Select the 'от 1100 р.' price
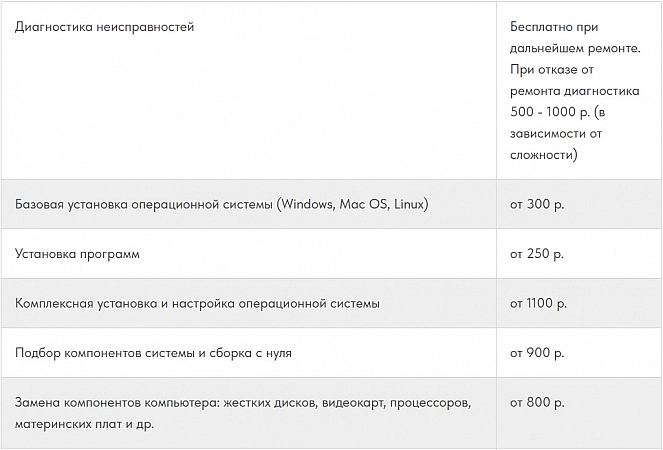This screenshot has width=663, height=450. point(538,303)
